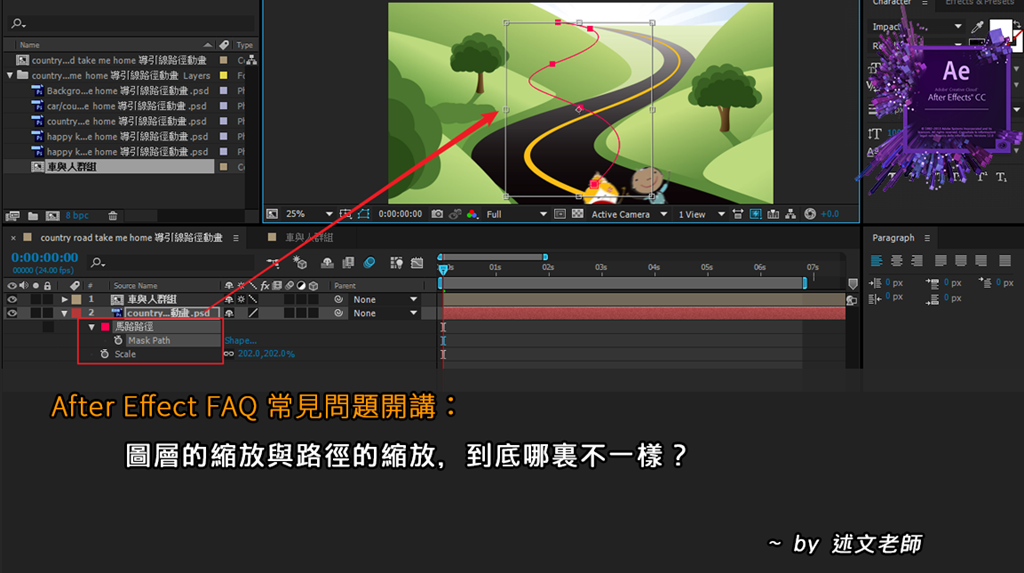Click layer 2 red label color swatch
This screenshot has width=1024, height=573.
(76, 313)
